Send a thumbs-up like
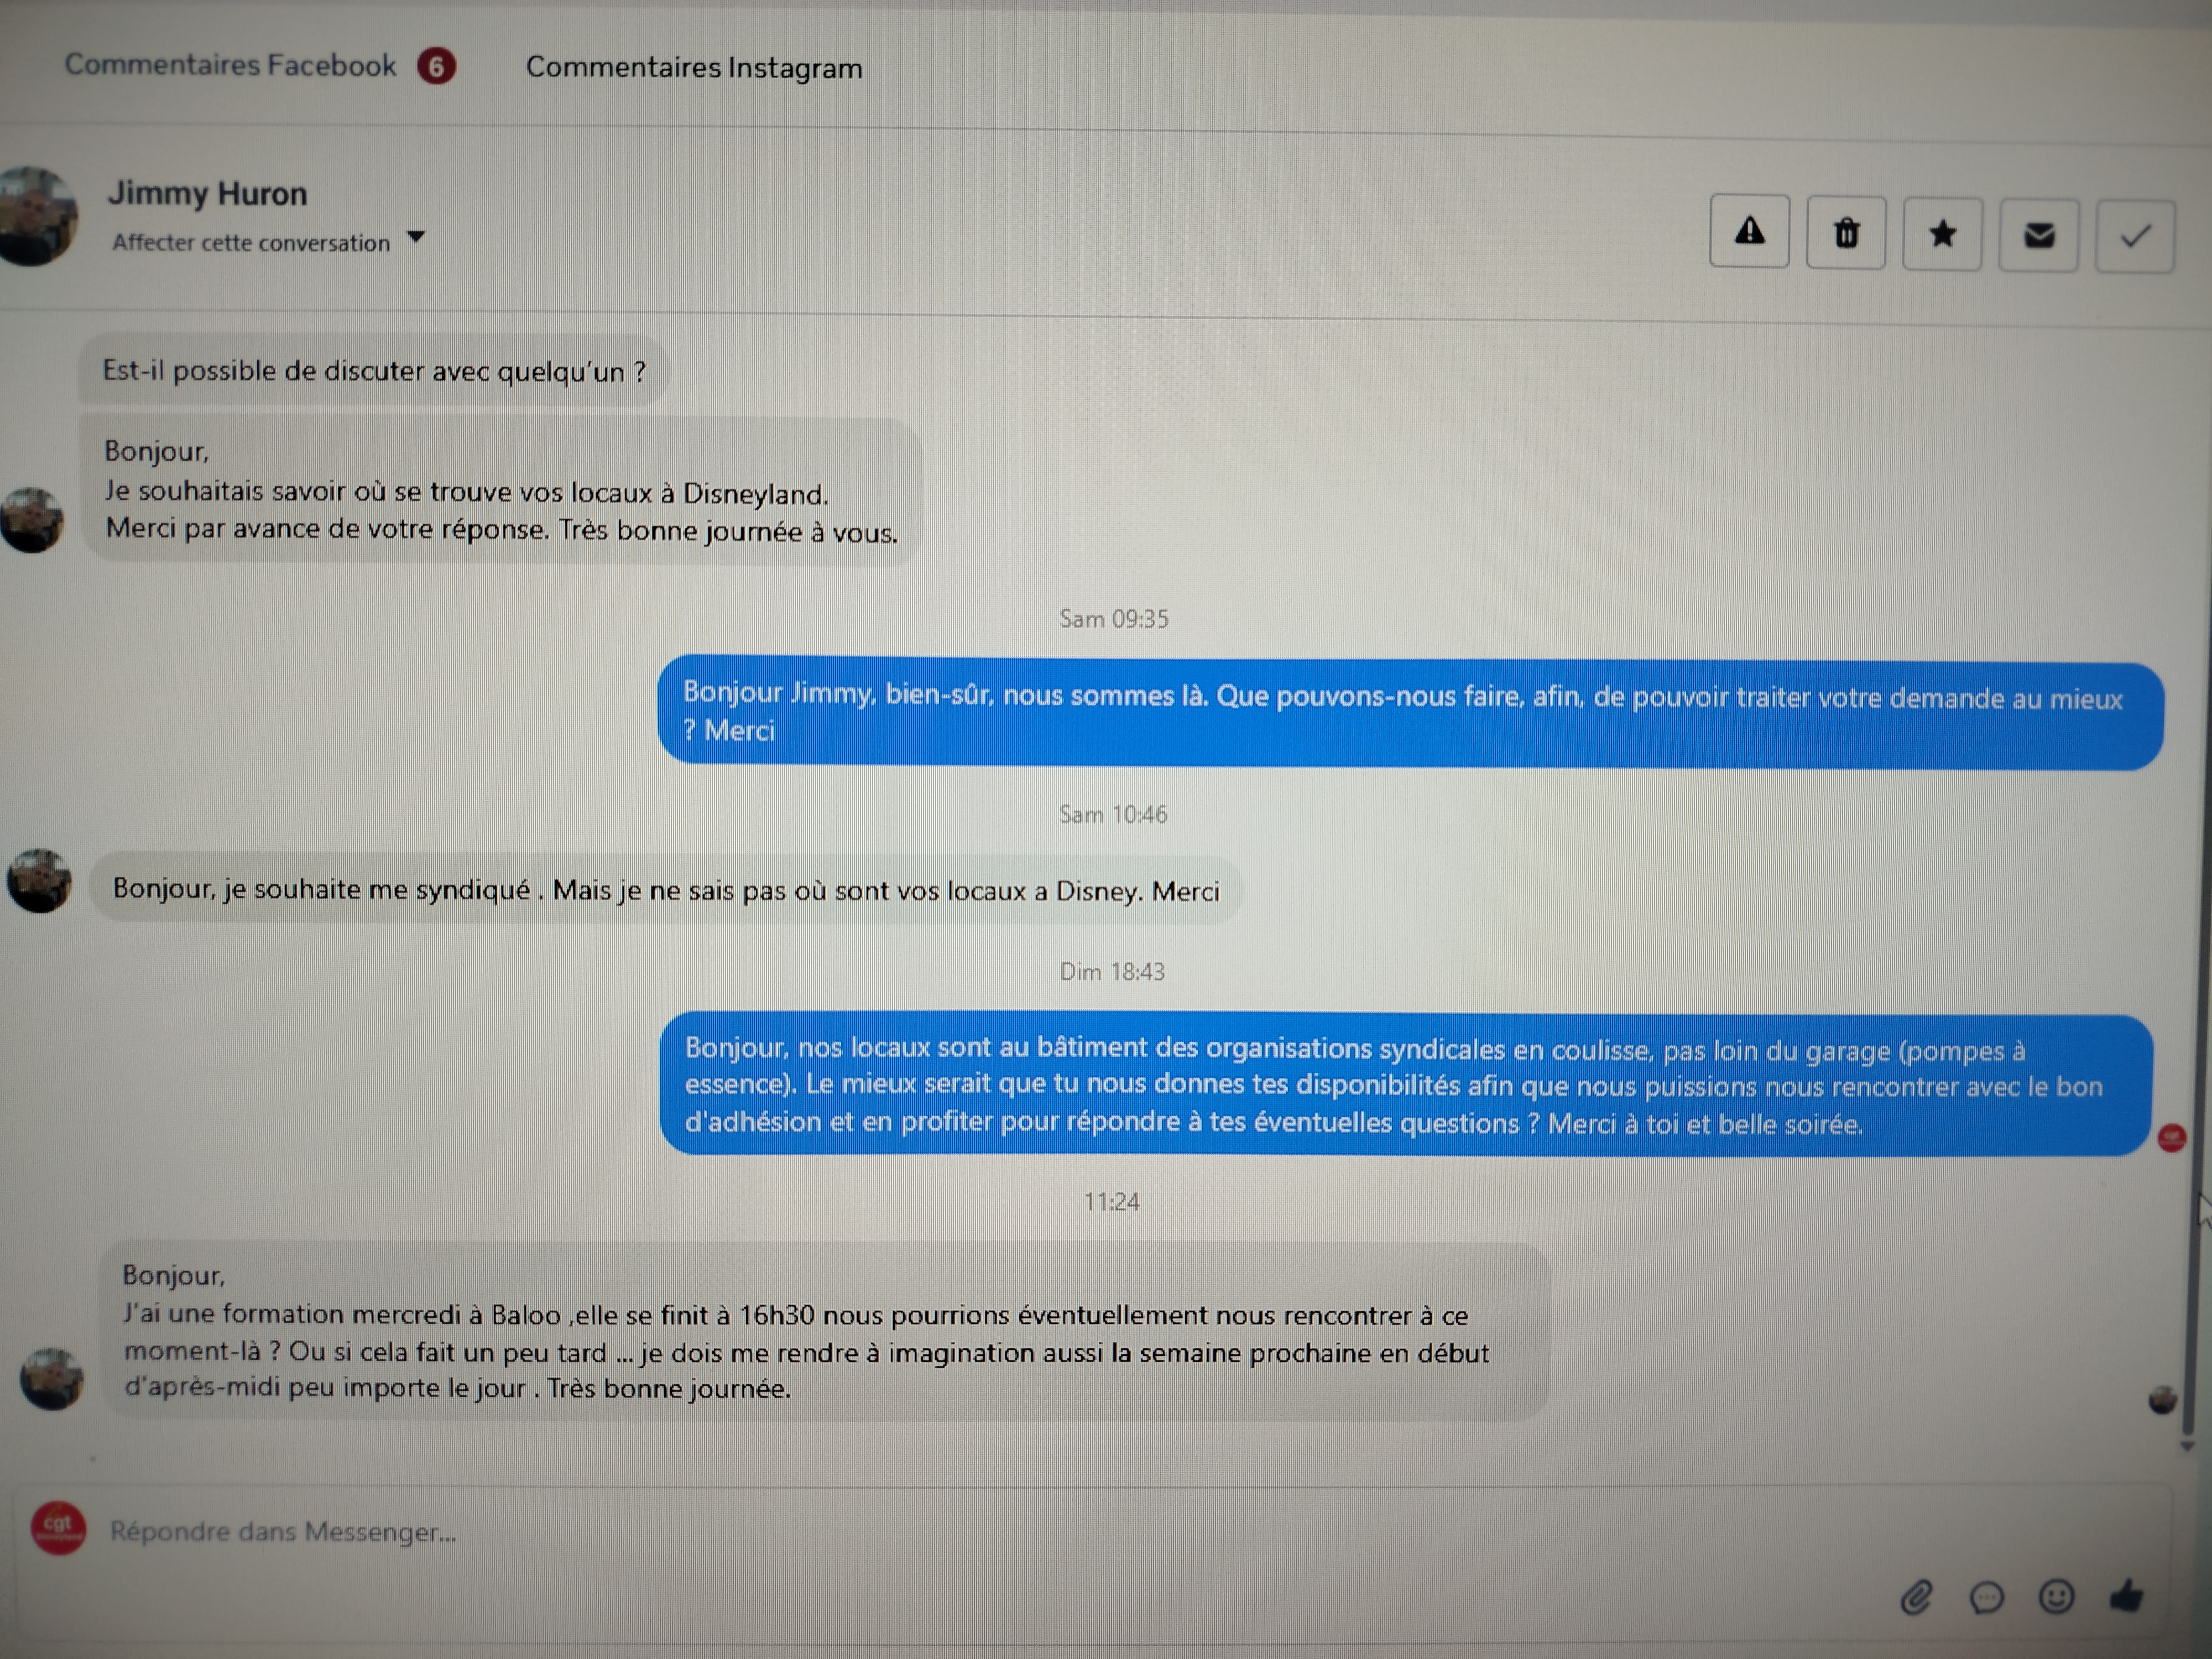Screen dimensions: 2212x1659 2127,1595
